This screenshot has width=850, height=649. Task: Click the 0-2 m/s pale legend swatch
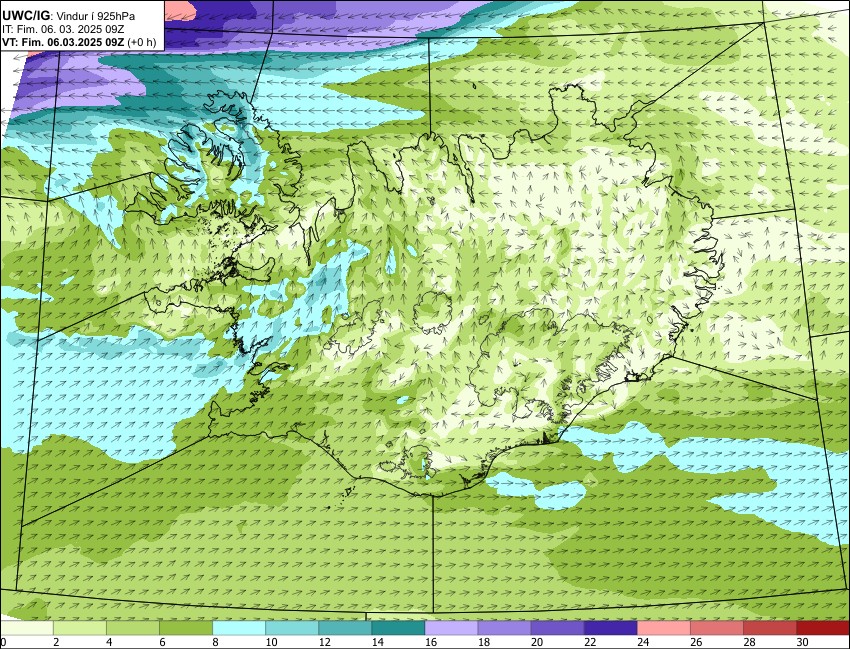27,628
